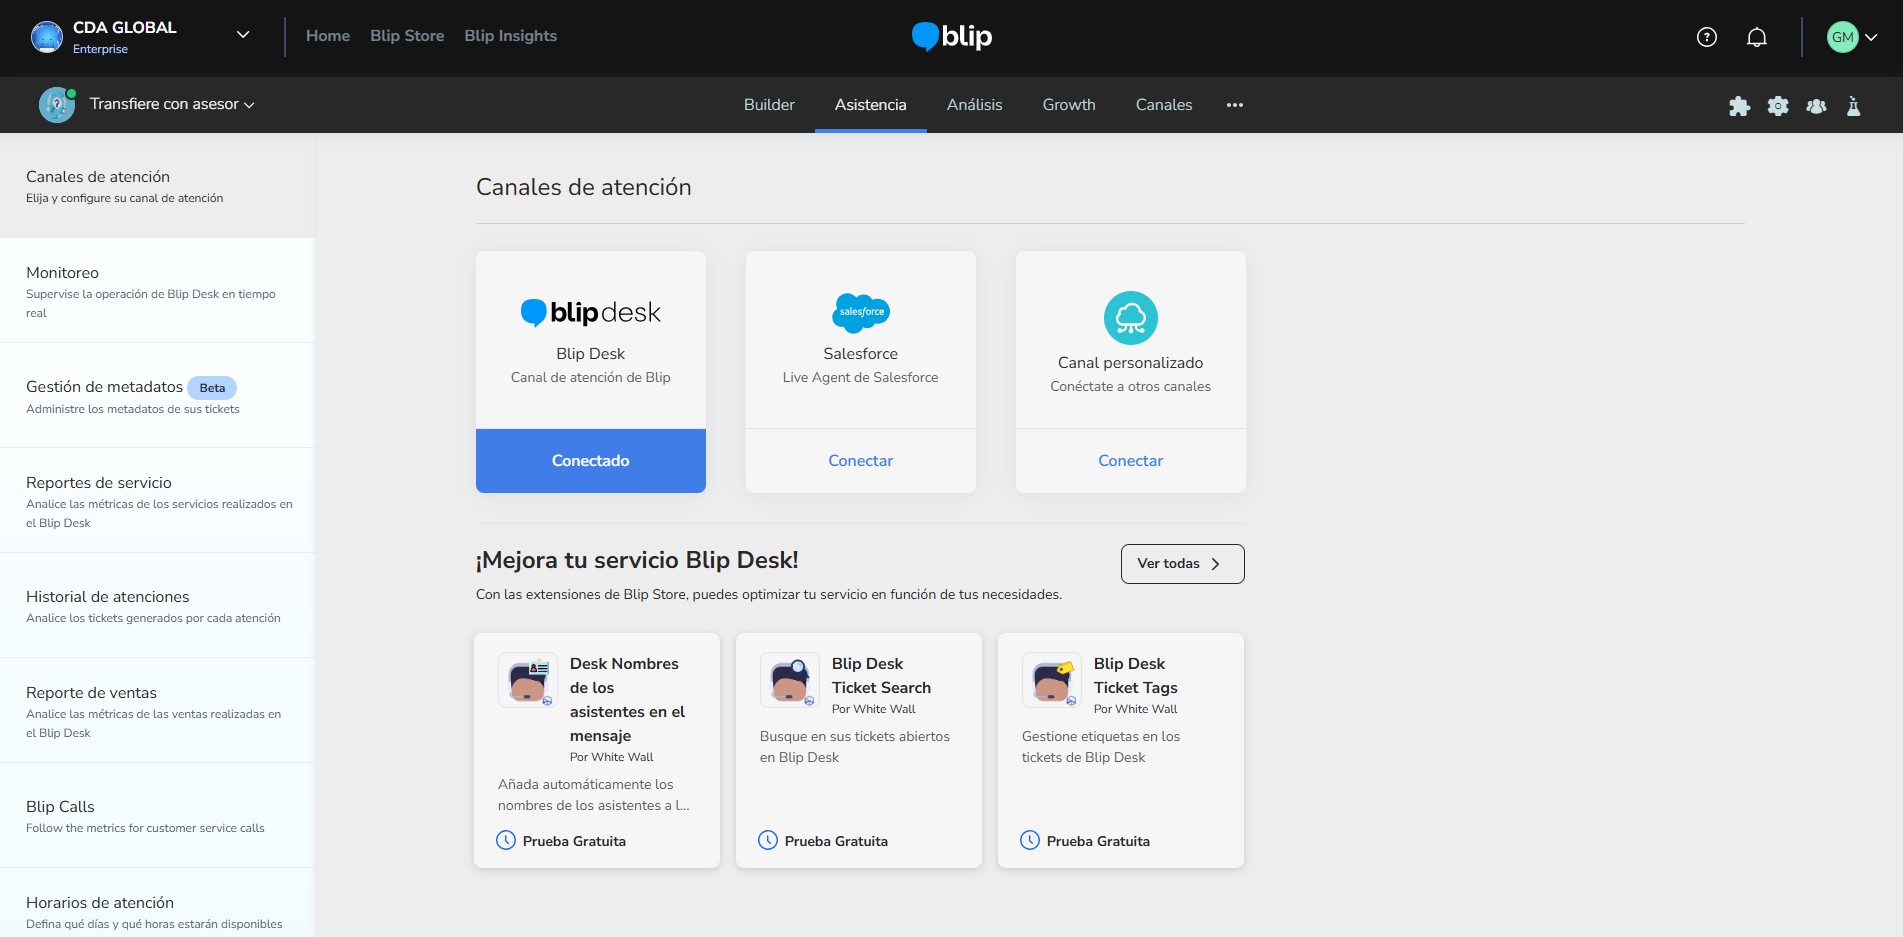Click Conectar under Canal personalizado
Image resolution: width=1903 pixels, height=937 pixels.
point(1131,461)
